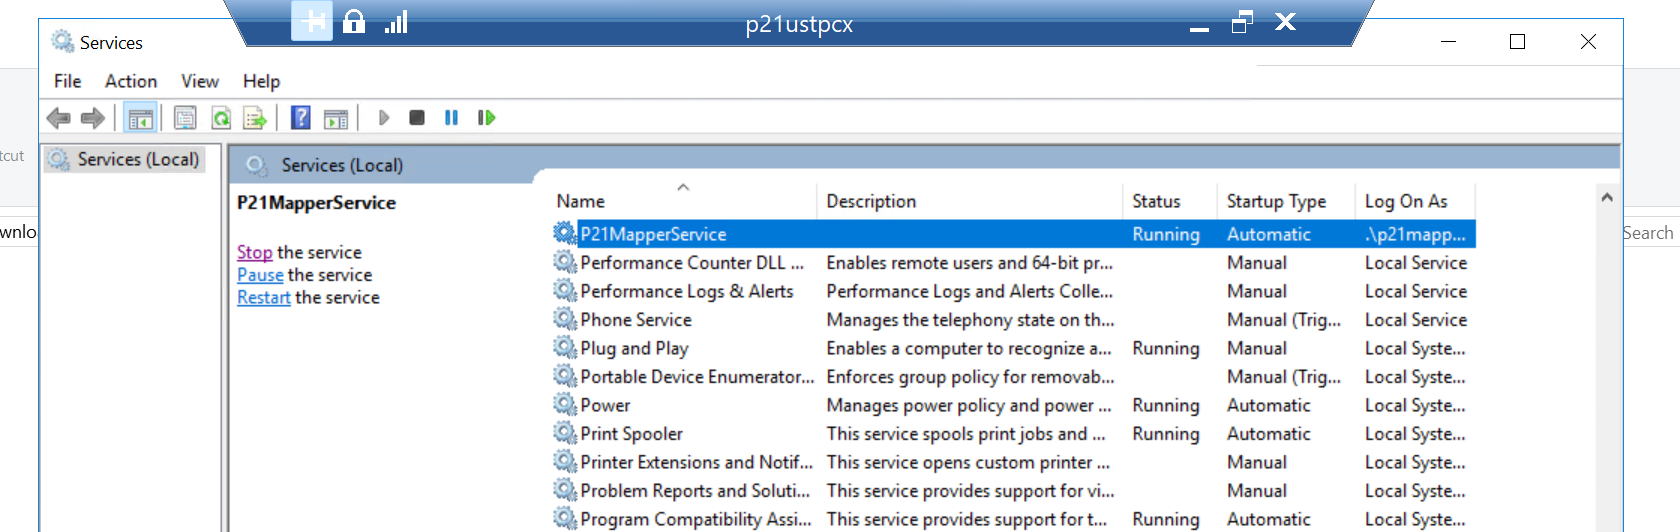Click the Back arrow in toolbar
This screenshot has width=1680, height=532.
click(59, 118)
